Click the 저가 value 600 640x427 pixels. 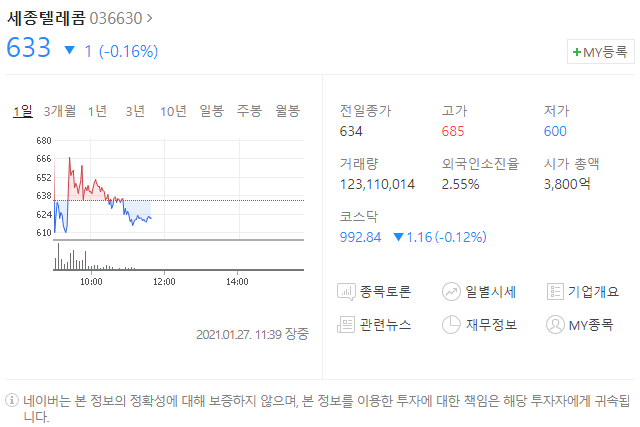pyautogui.click(x=555, y=131)
